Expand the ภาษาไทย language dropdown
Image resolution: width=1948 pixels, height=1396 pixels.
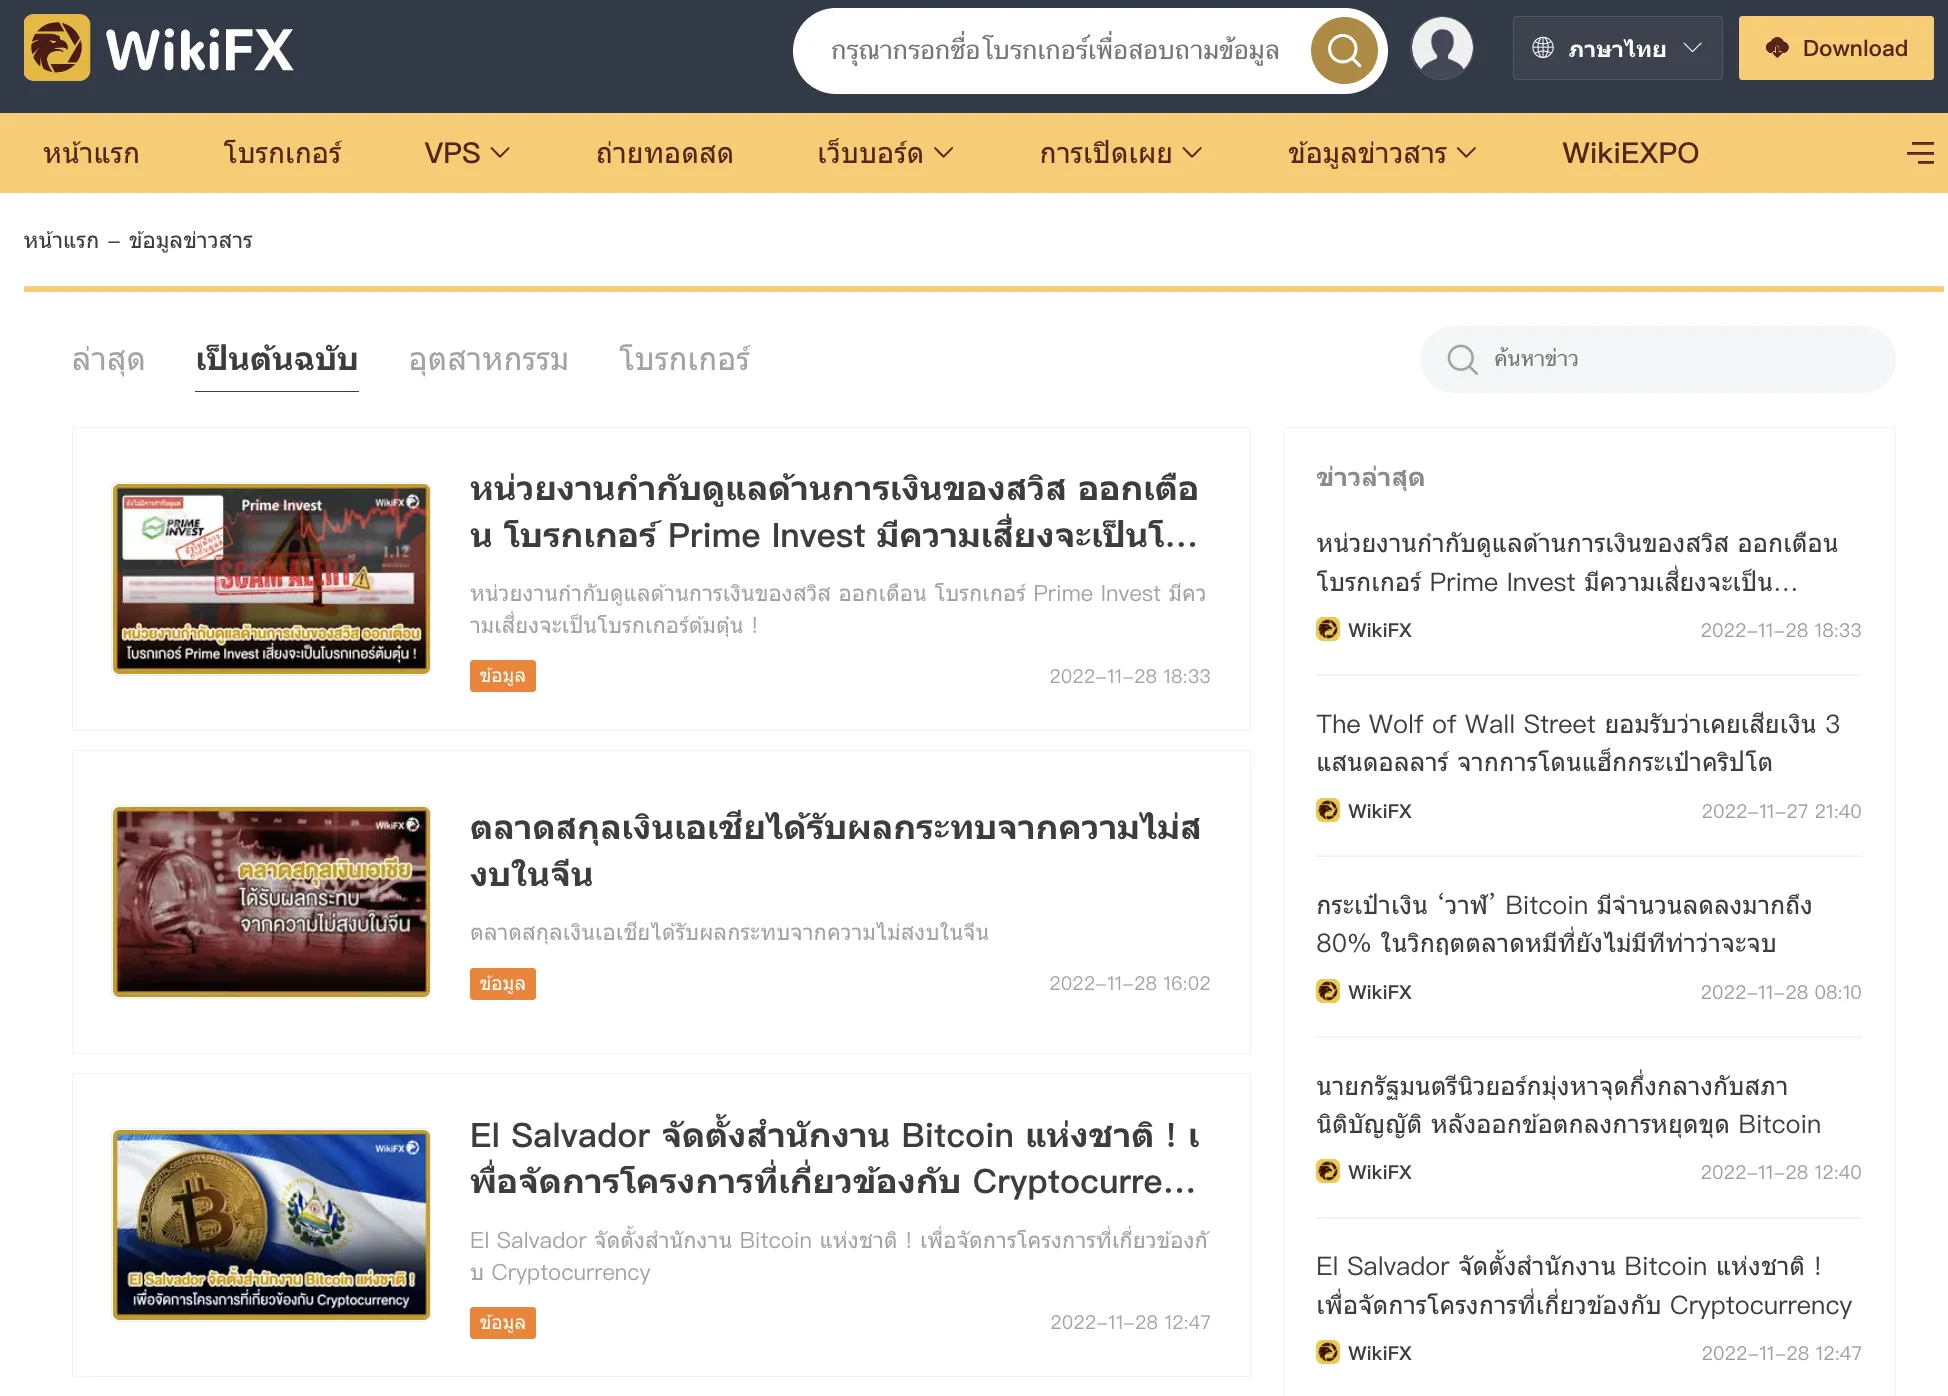pos(1617,48)
